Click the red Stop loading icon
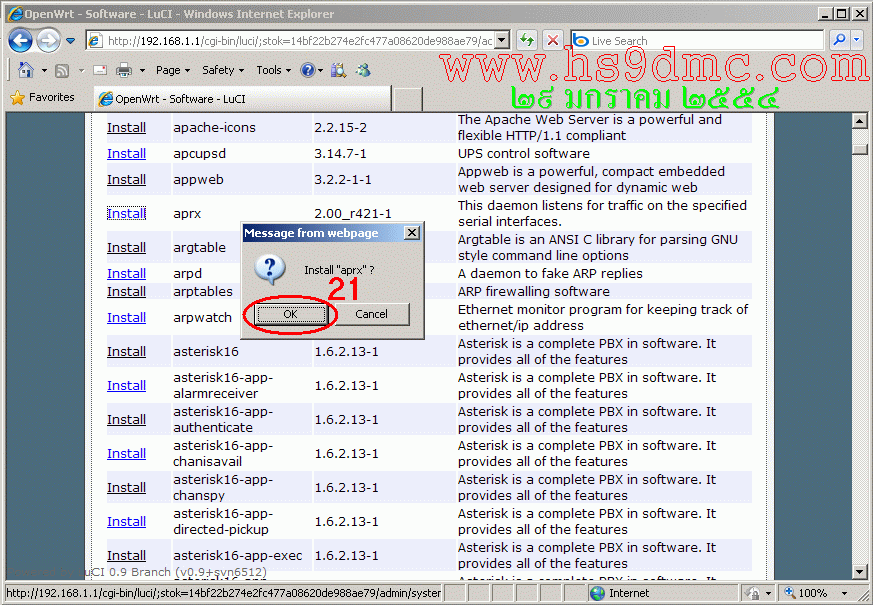Viewport: 873px width, 605px height. (x=552, y=40)
